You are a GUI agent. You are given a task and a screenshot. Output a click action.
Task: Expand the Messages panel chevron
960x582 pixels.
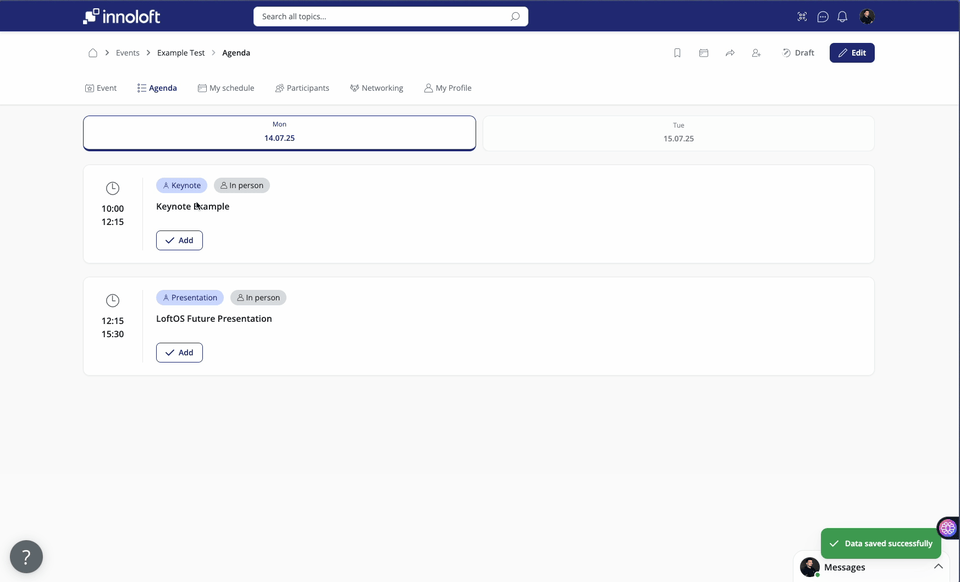click(938, 567)
